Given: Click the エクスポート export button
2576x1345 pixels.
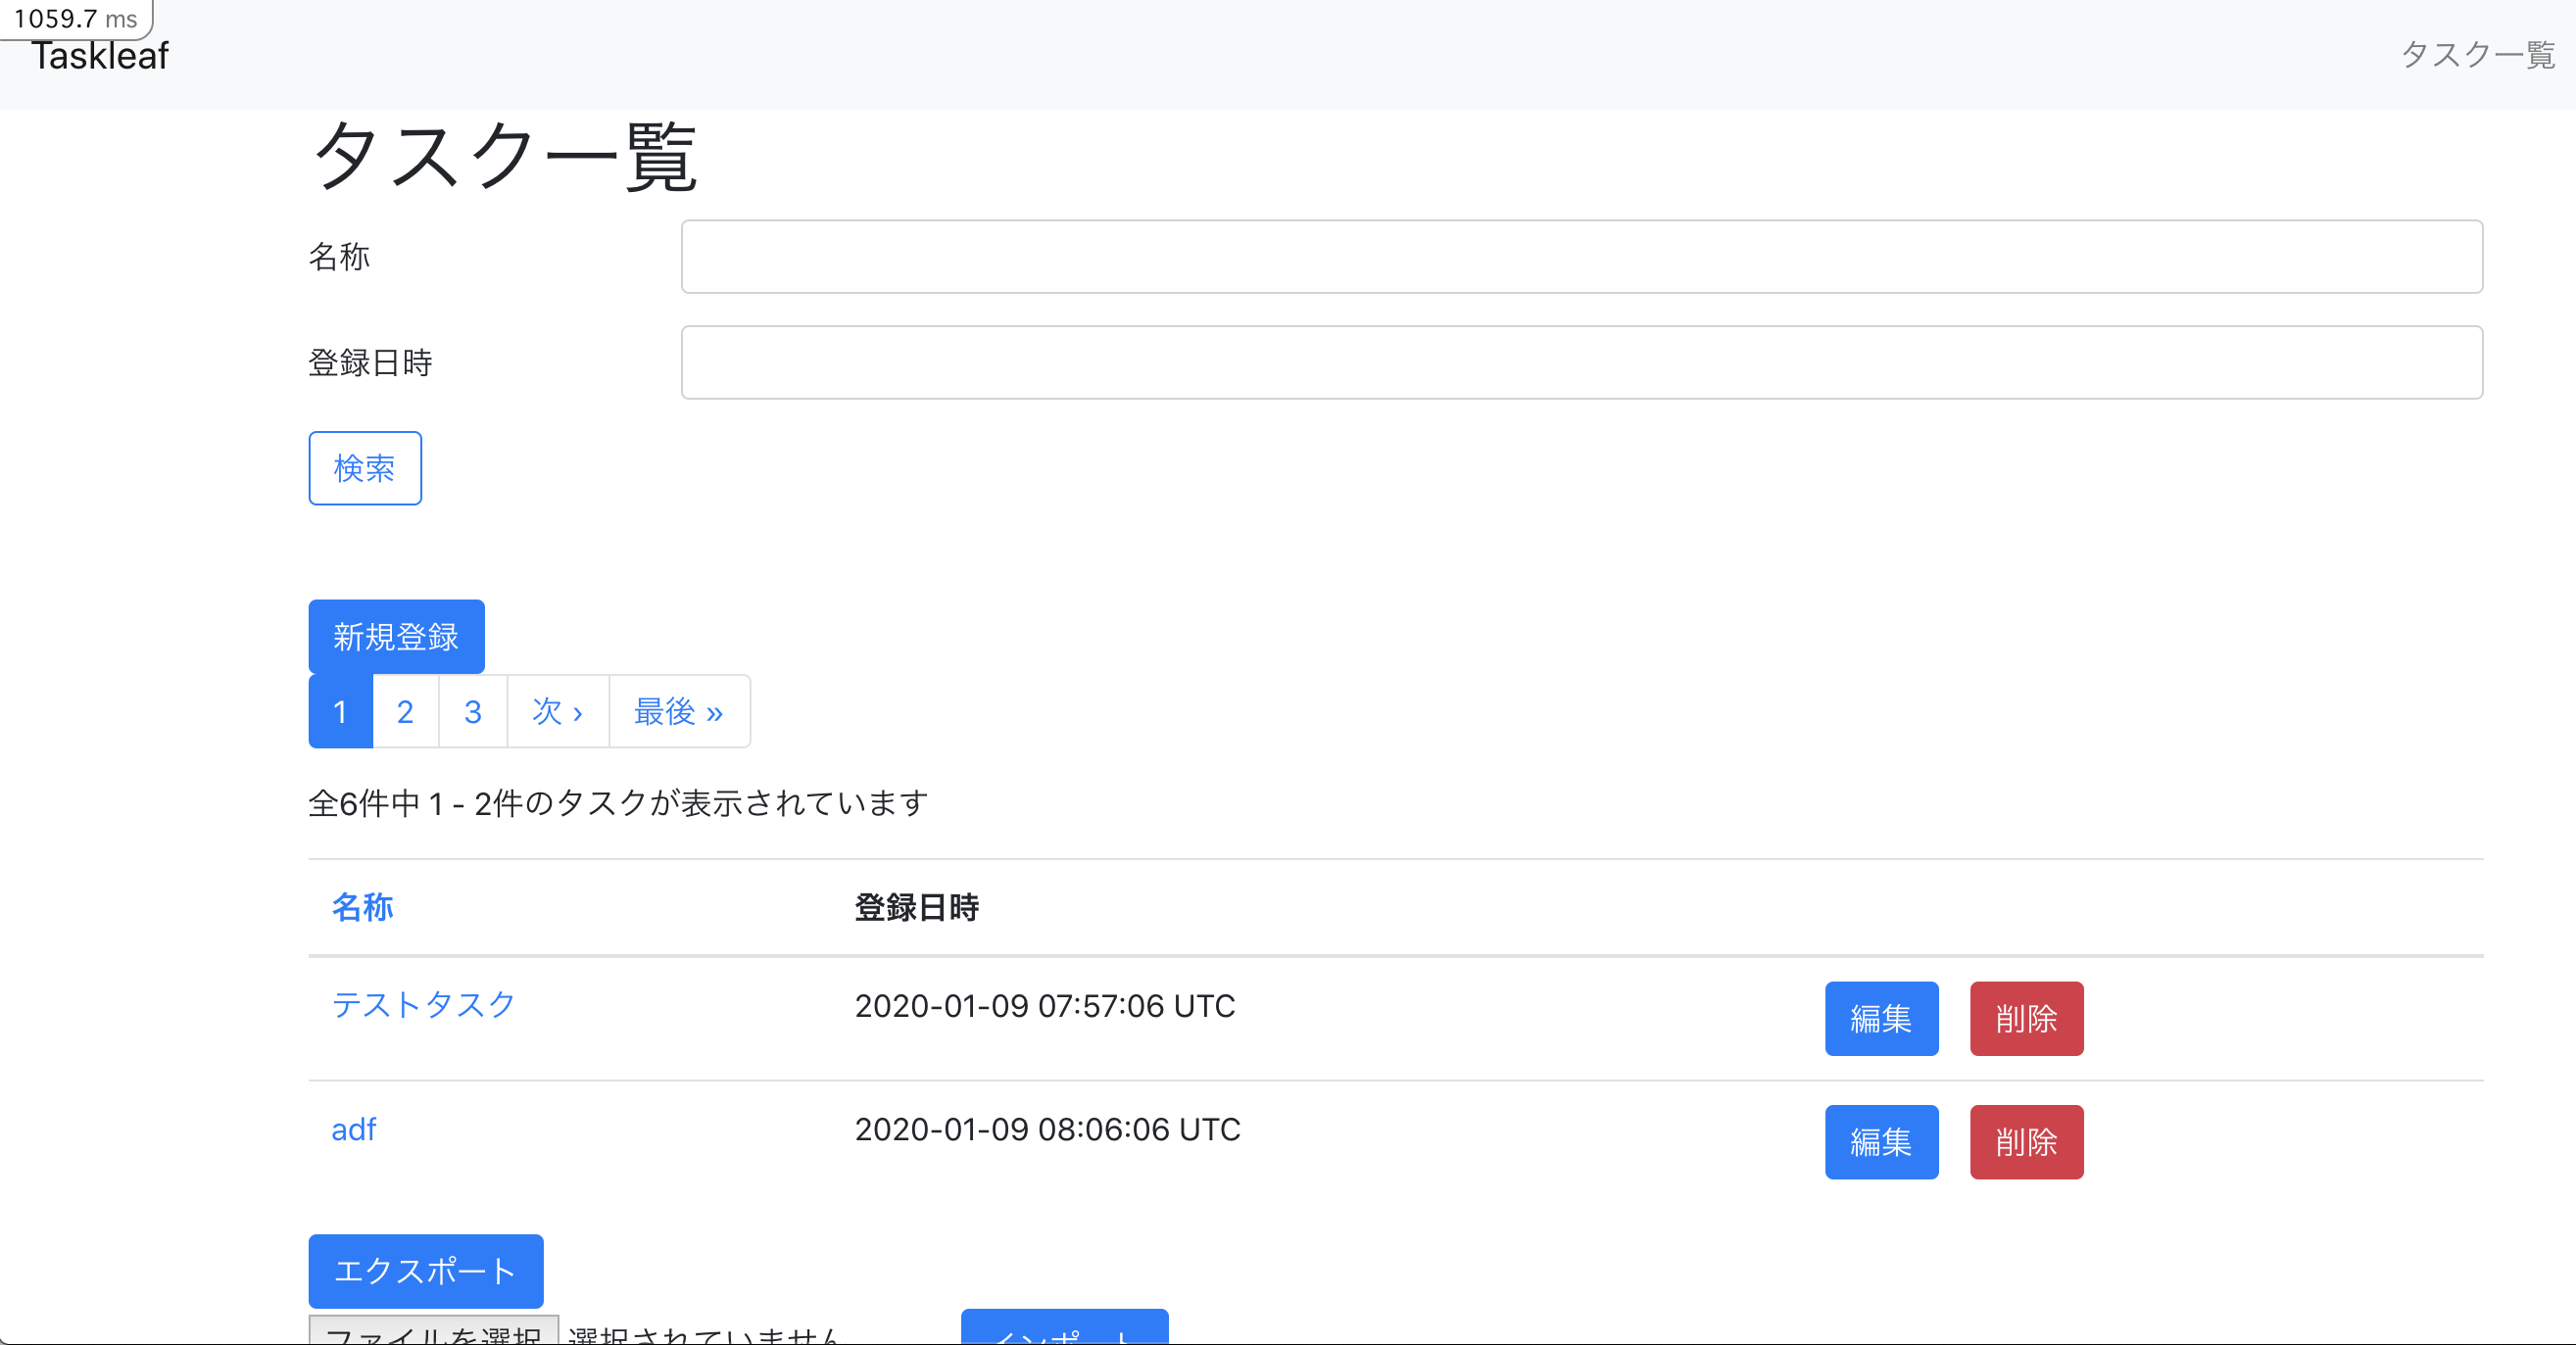Looking at the screenshot, I should (425, 1271).
